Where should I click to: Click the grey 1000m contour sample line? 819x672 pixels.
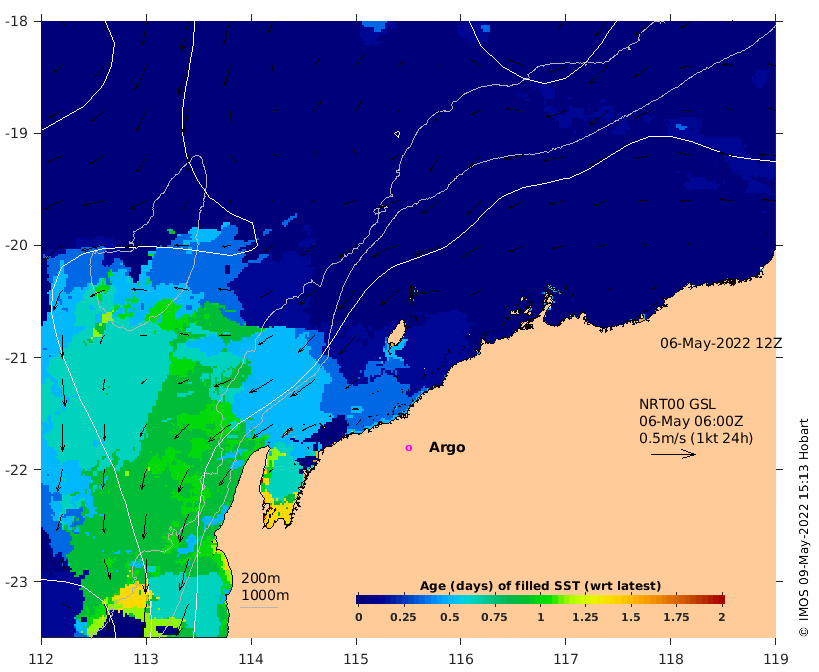tap(259, 607)
